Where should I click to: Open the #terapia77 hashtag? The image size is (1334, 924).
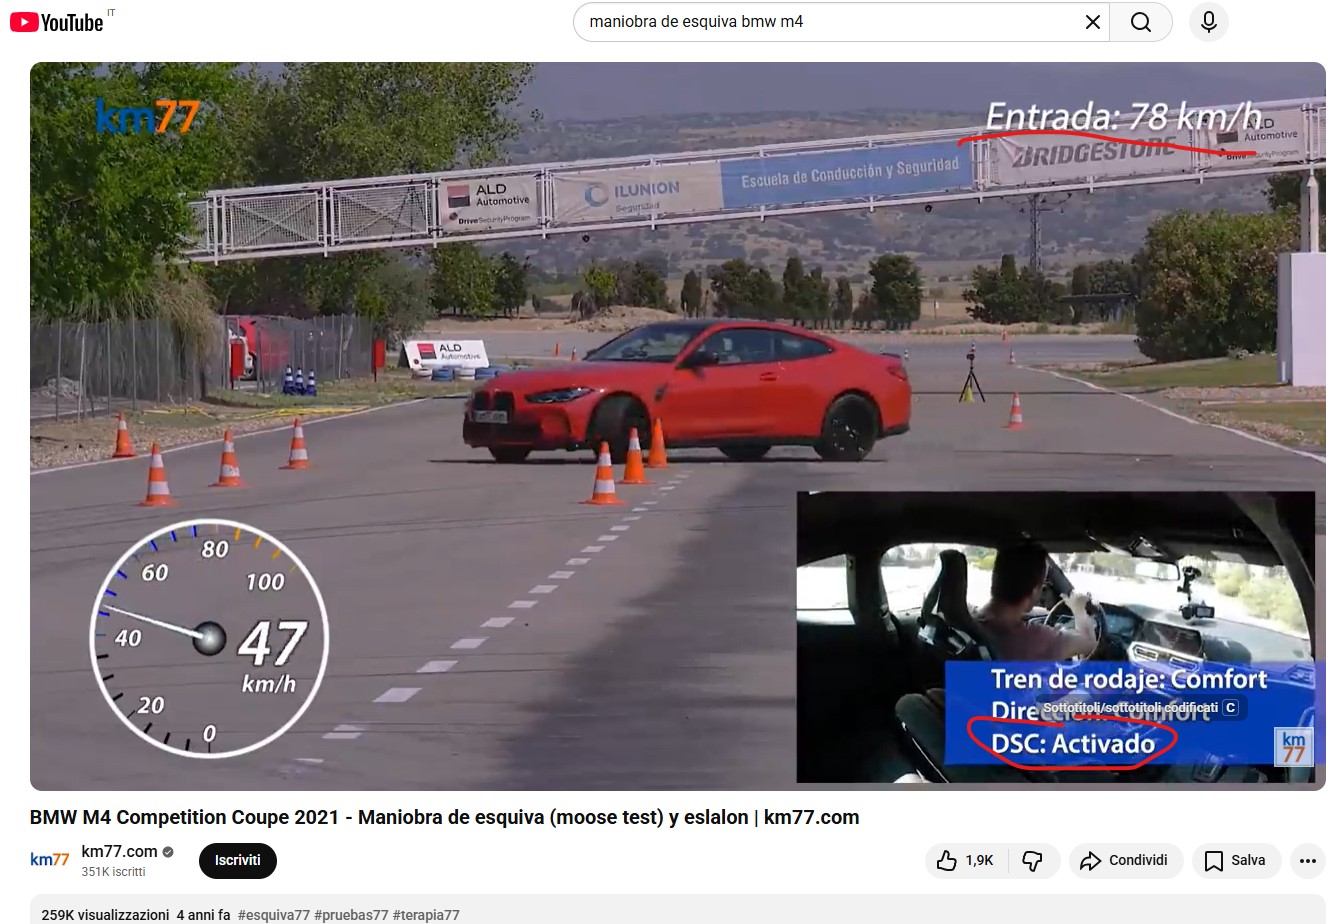click(x=426, y=914)
